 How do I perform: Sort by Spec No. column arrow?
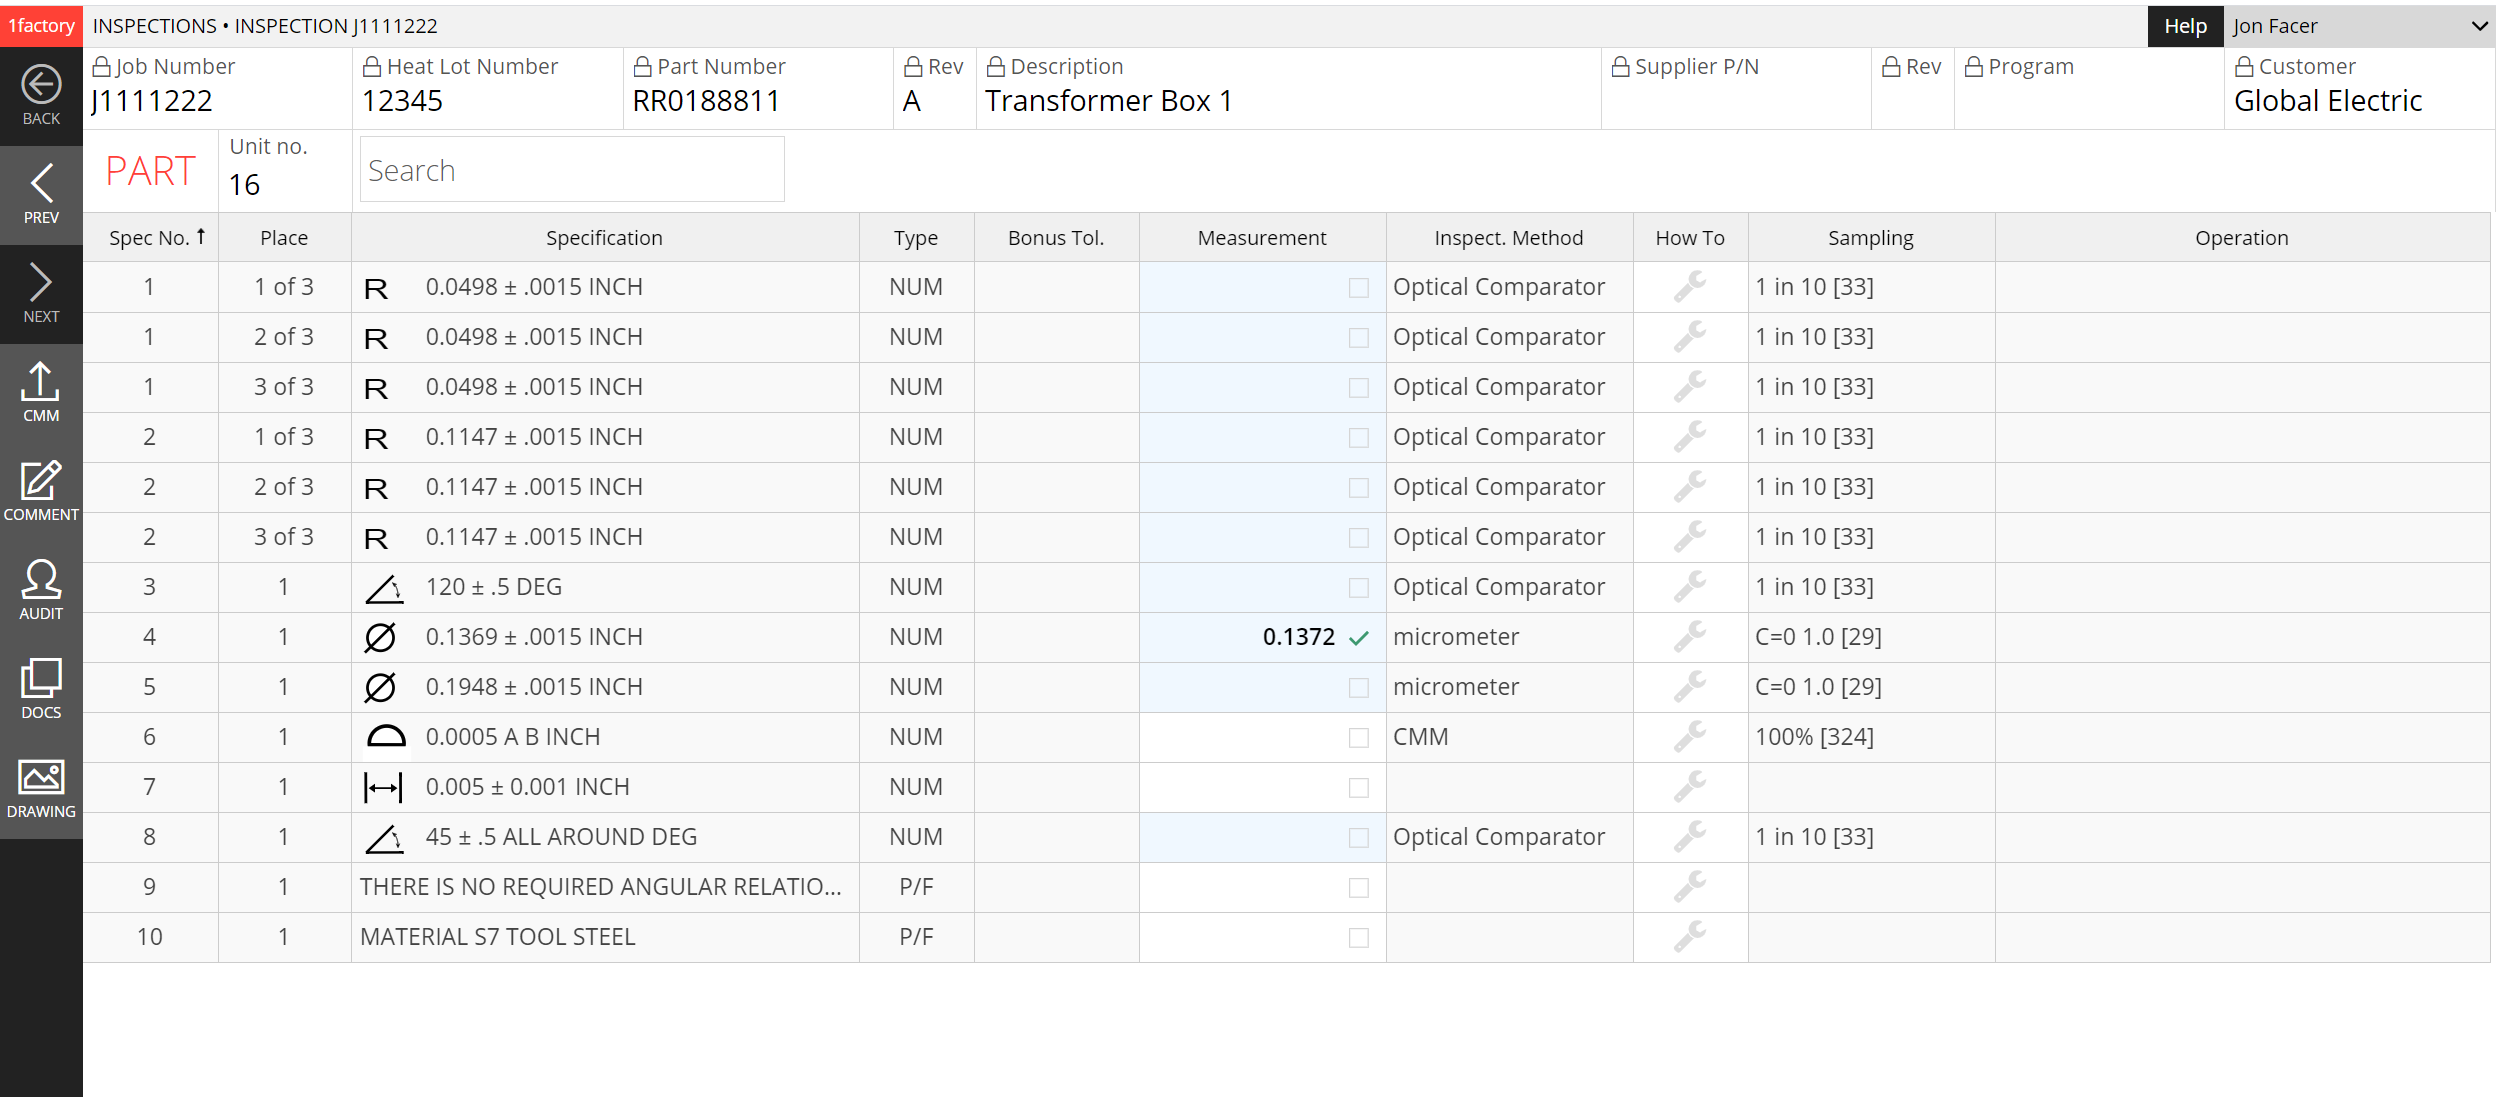(201, 236)
